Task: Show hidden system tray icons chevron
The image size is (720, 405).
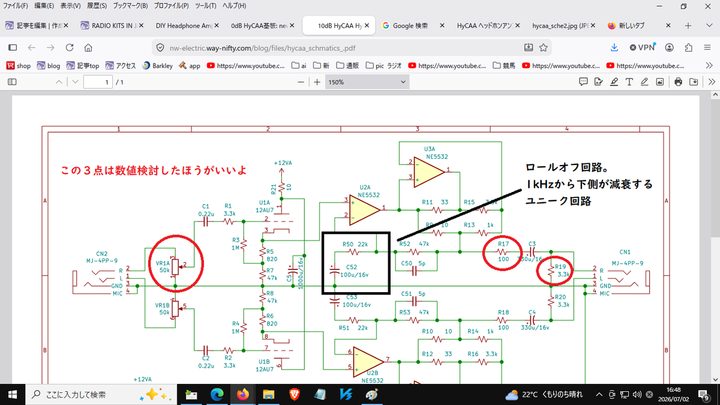Action: pyautogui.click(x=599, y=394)
